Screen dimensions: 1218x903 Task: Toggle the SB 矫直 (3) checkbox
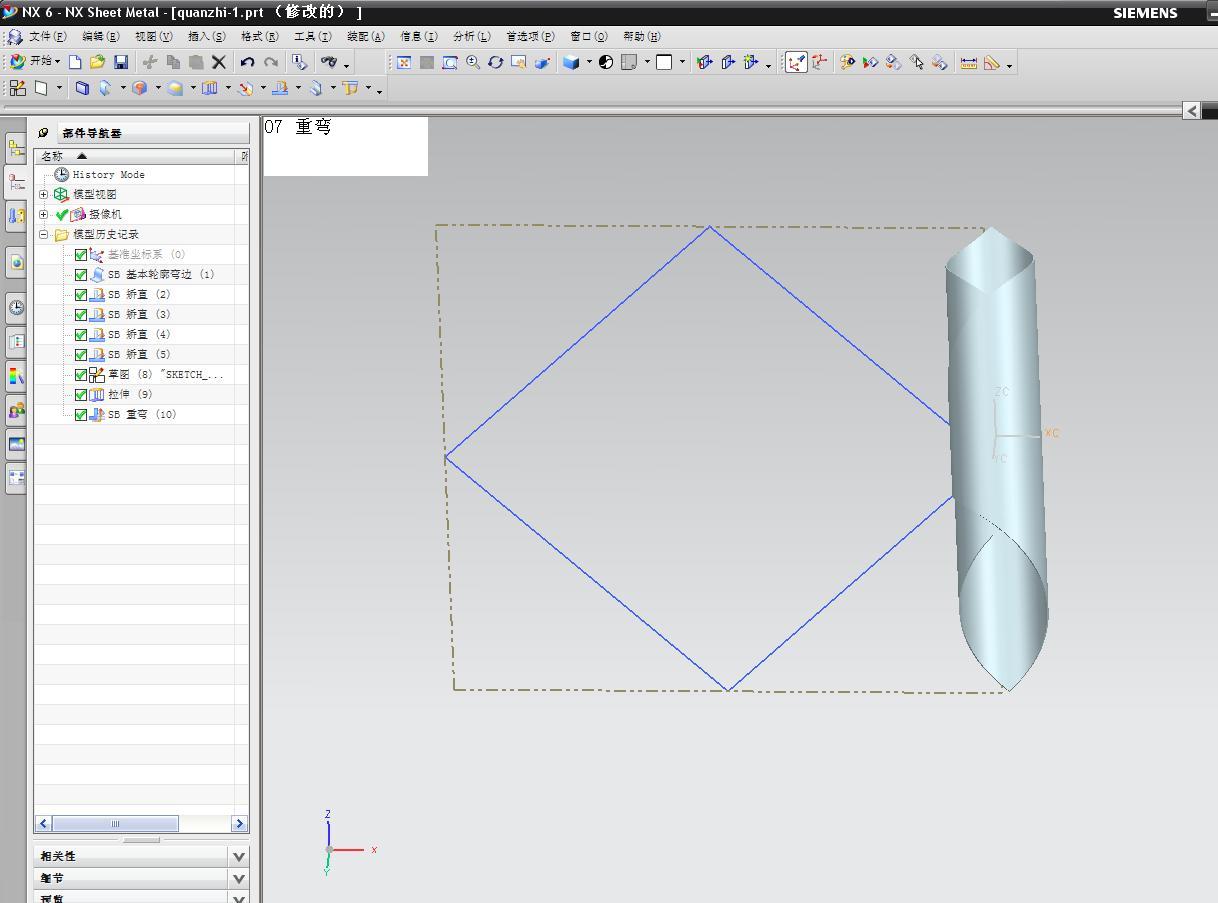tap(81, 315)
